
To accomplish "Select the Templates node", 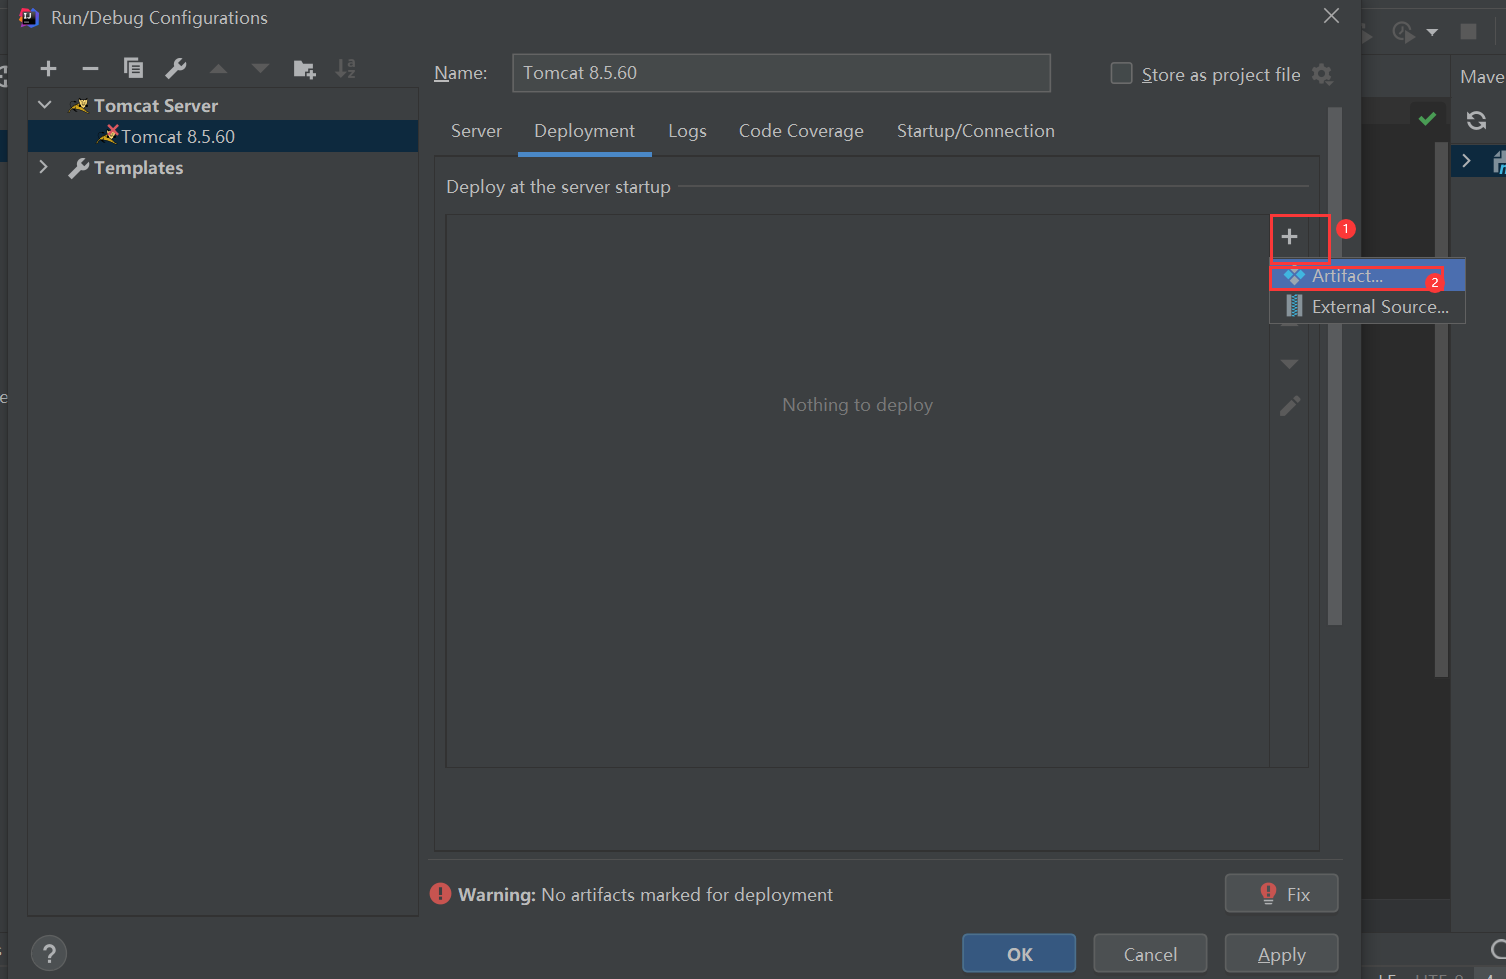I will (x=138, y=167).
